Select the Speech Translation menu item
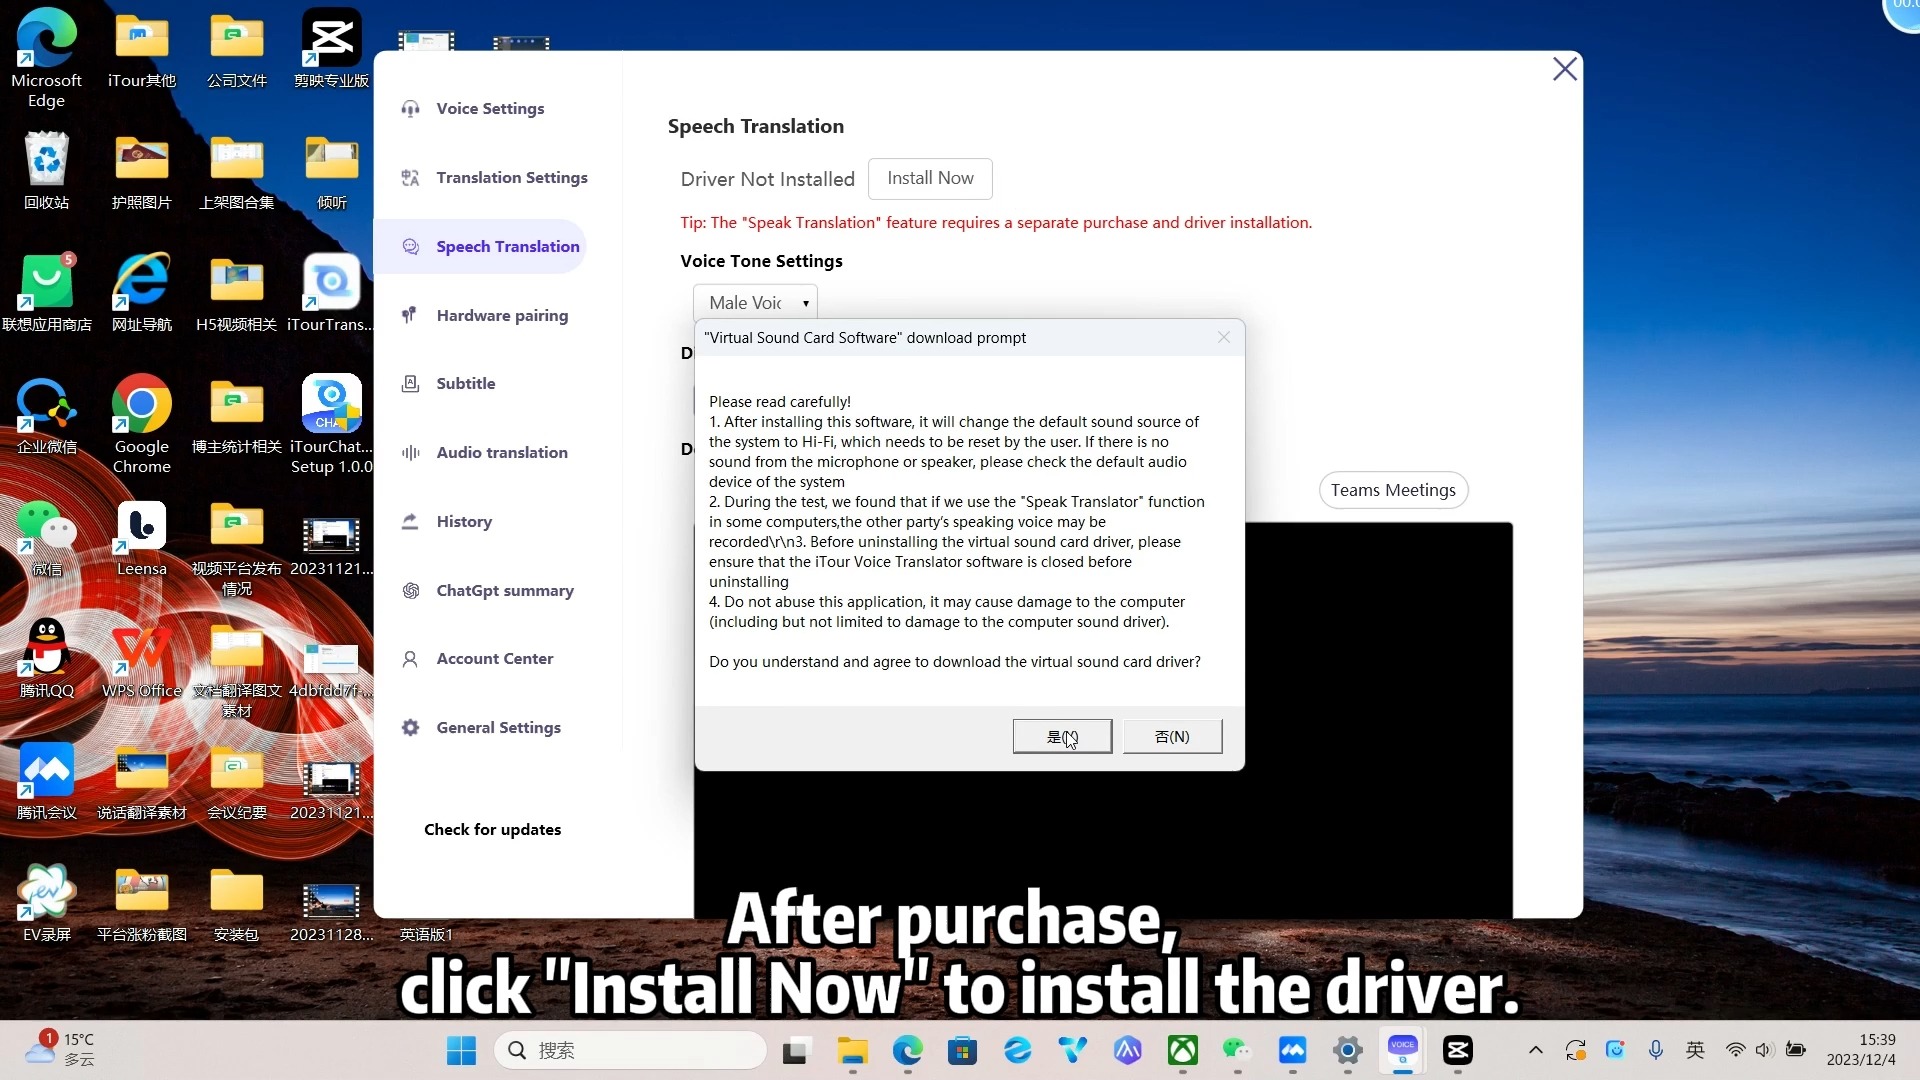The image size is (1920, 1080). pyautogui.click(x=507, y=247)
